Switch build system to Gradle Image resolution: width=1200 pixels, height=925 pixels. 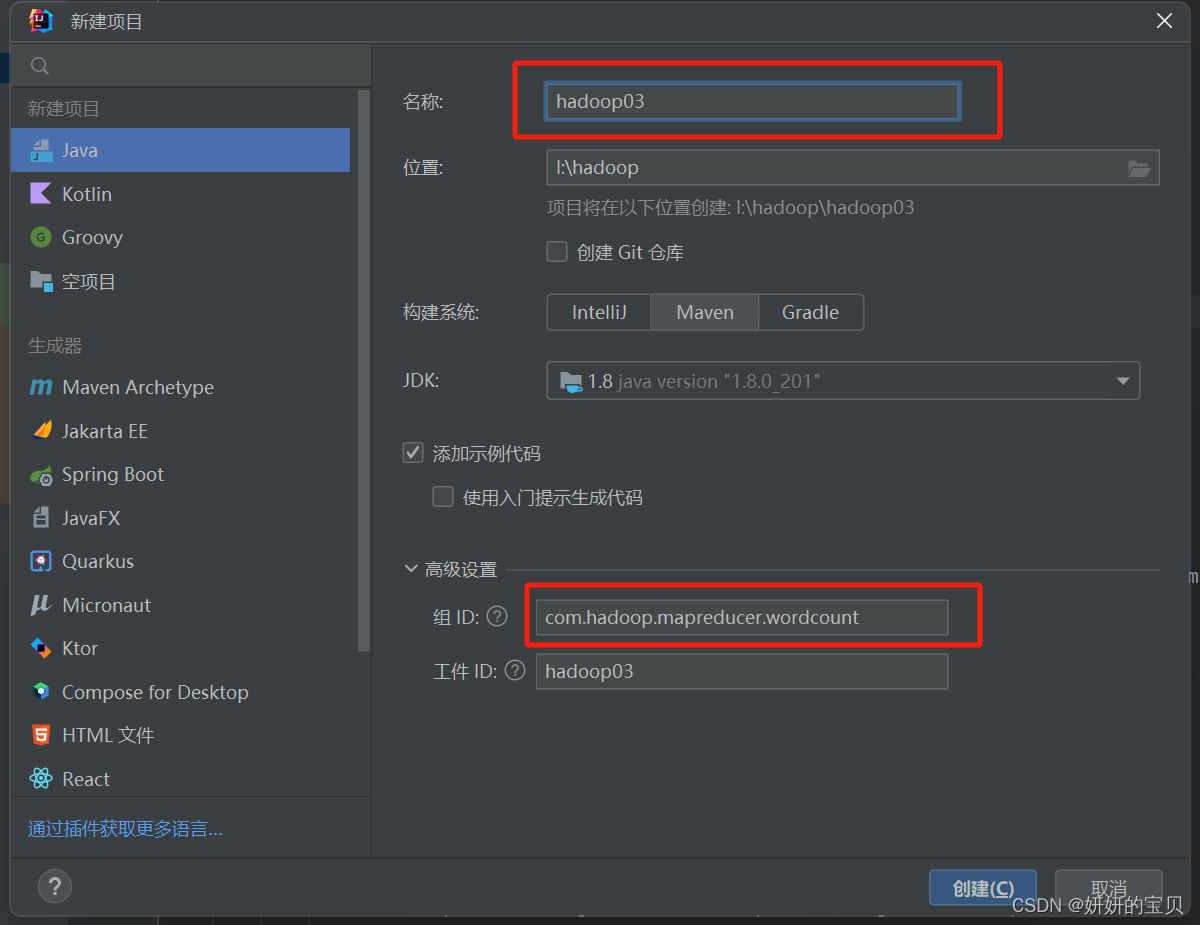[x=810, y=312]
